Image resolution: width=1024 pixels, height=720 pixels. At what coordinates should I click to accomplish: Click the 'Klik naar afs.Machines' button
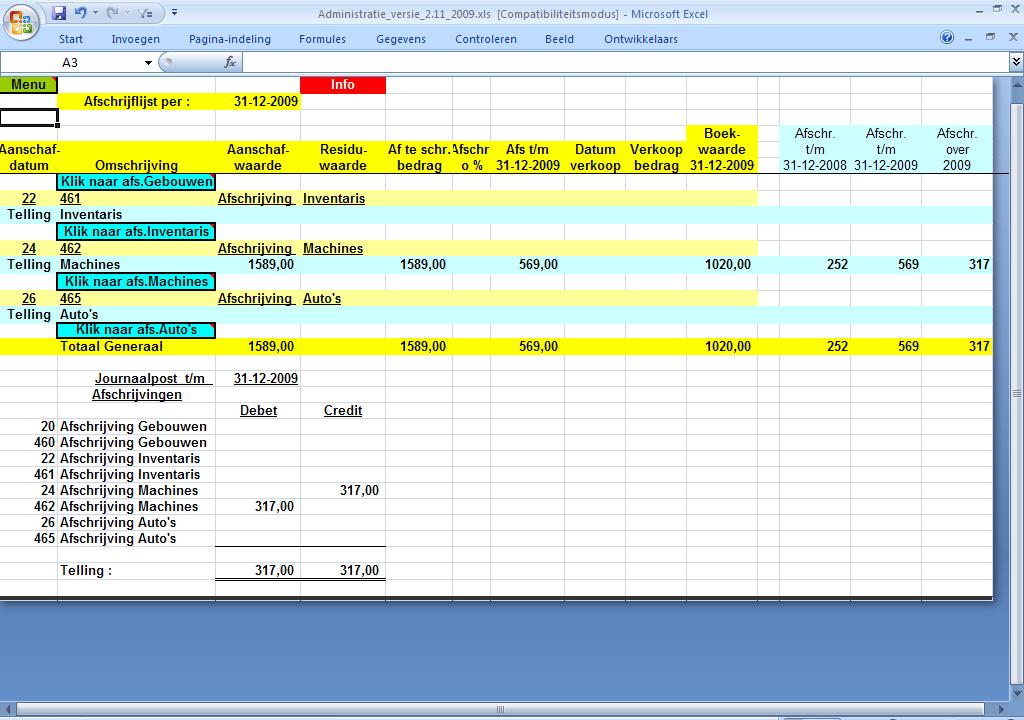pyautogui.click(x=136, y=281)
